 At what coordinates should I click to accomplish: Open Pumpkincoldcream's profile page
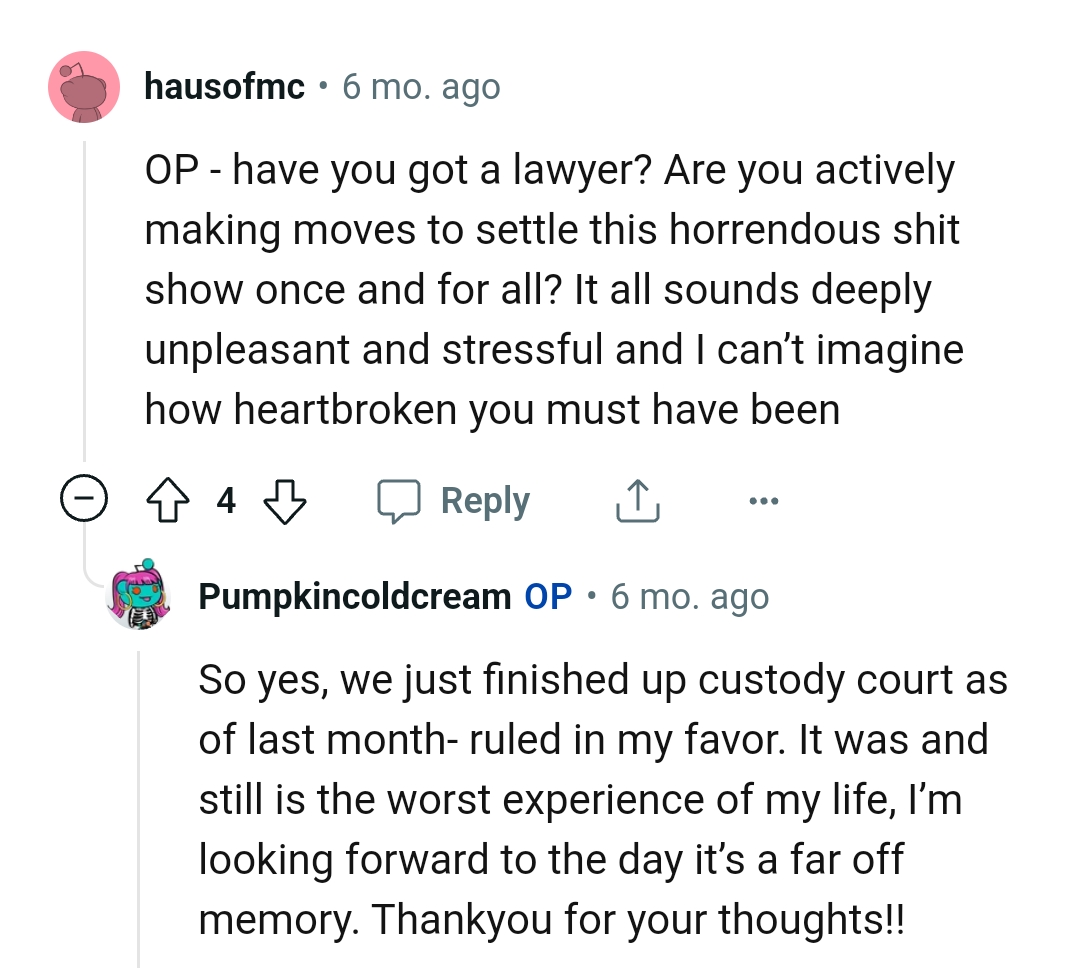pos(350,595)
